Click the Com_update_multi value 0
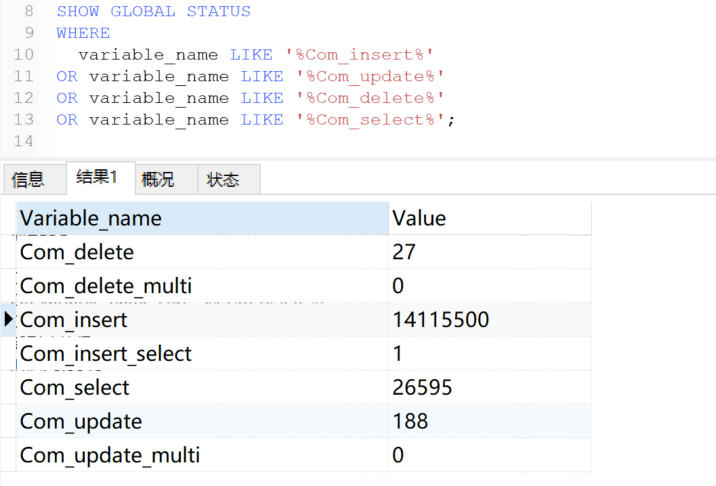Viewport: 716px width, 486px height. pos(490,455)
